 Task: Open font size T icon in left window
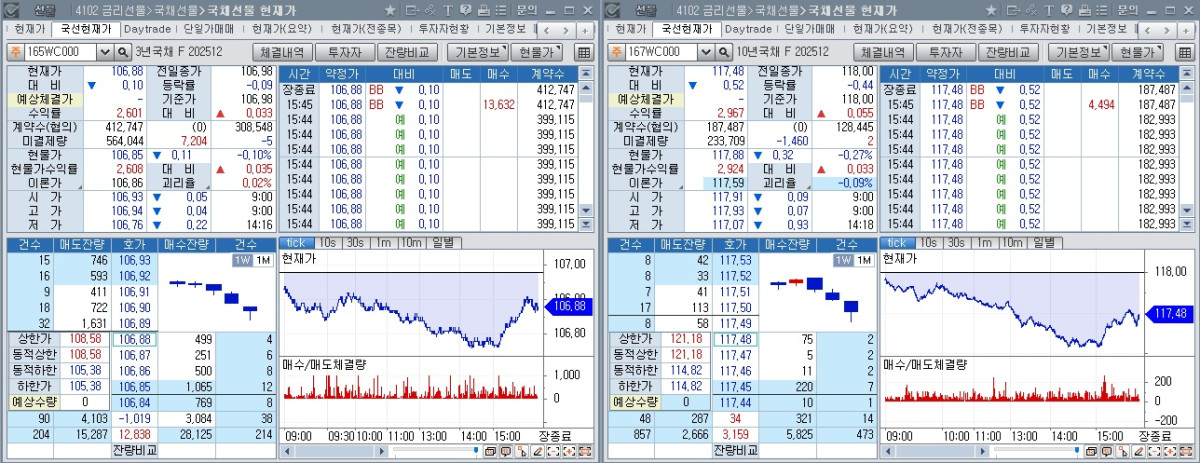448,10
